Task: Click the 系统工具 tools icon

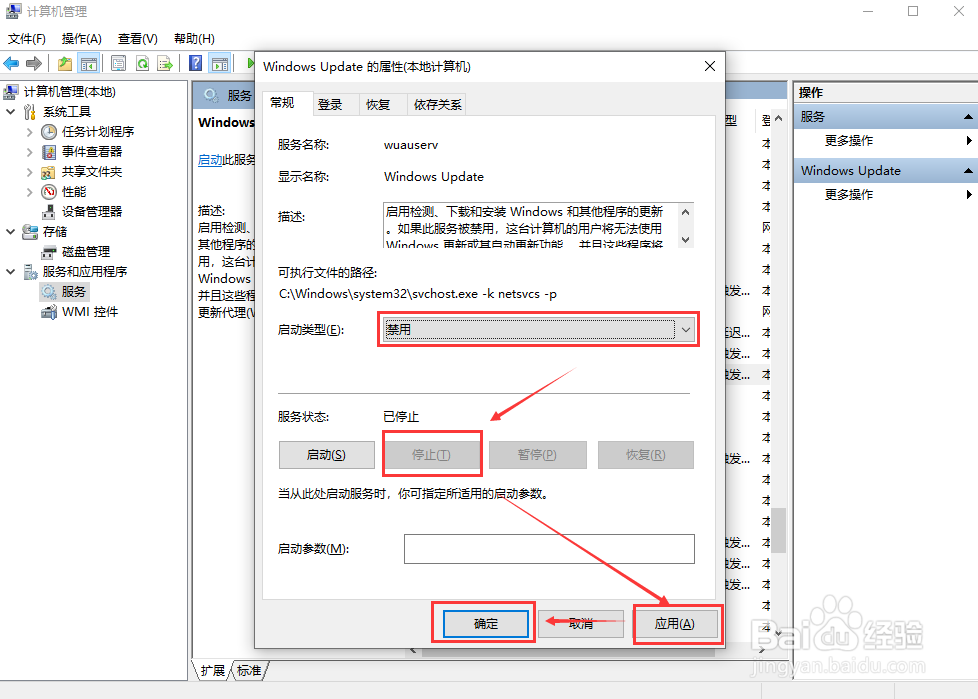Action: [30, 112]
